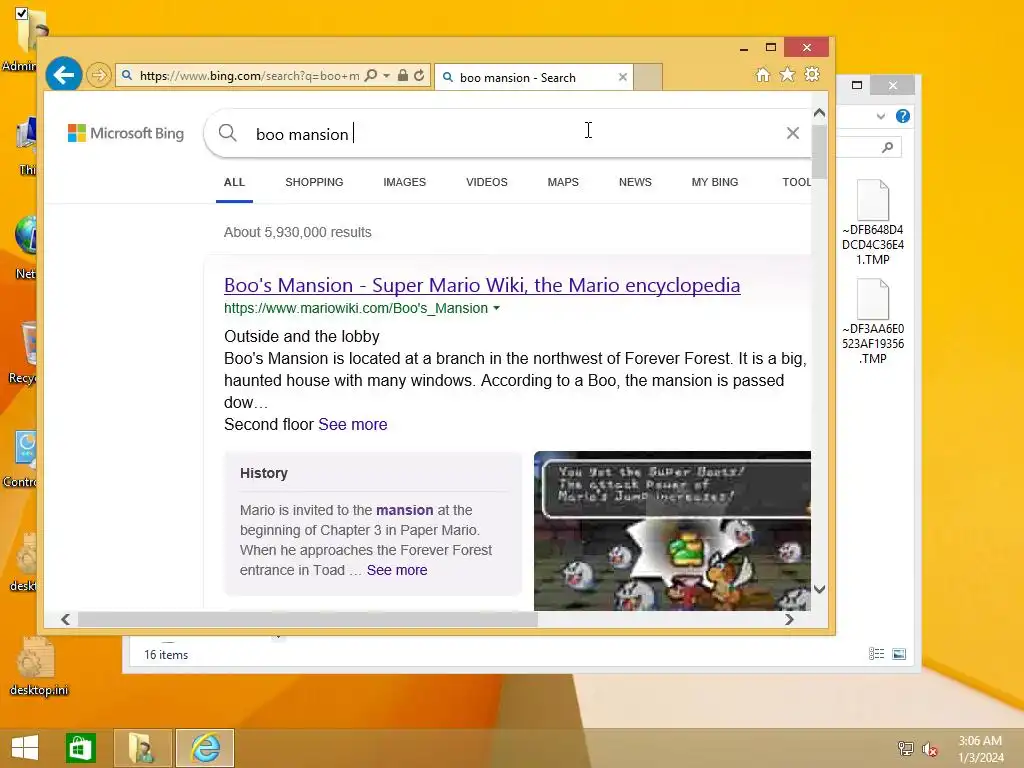
Task: Open Favorites star in Internet Explorer
Action: (788, 75)
